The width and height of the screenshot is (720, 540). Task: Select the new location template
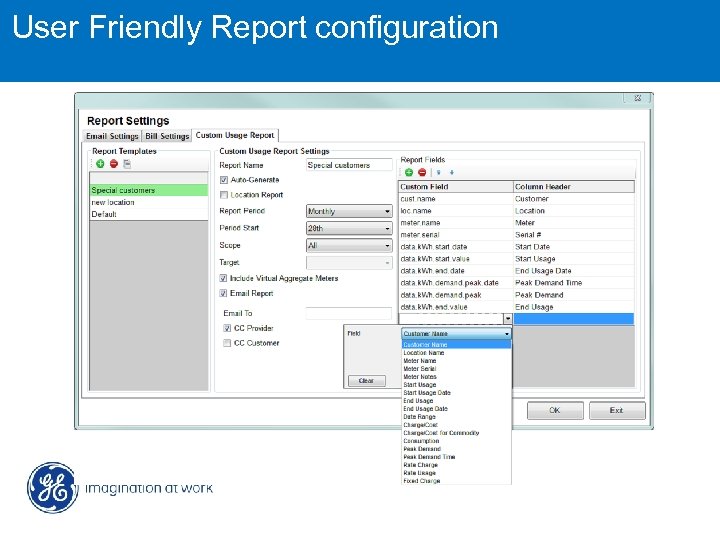148,202
